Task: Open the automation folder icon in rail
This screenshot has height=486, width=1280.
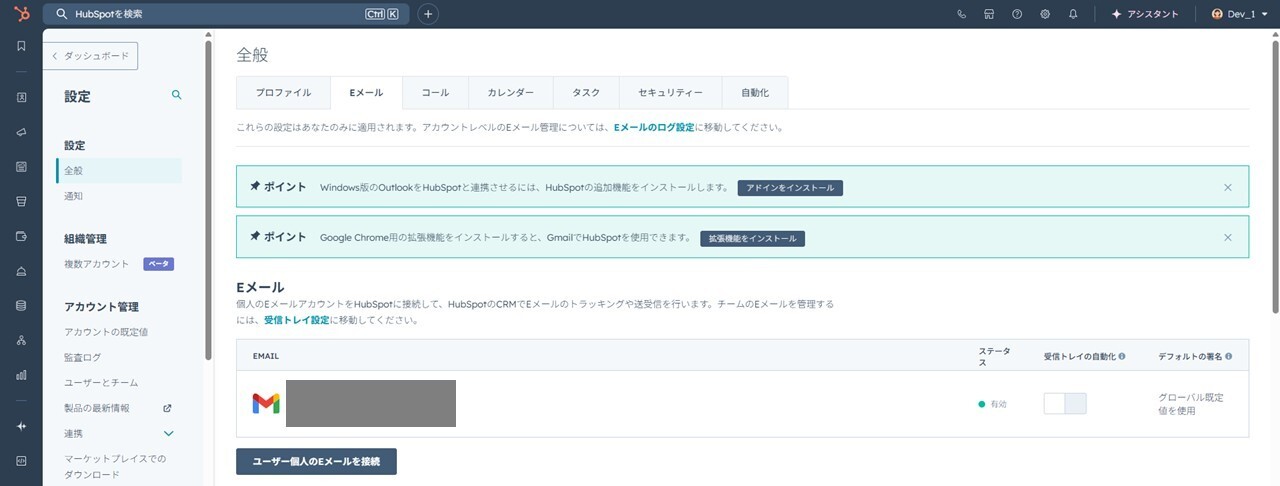Action: point(21,236)
